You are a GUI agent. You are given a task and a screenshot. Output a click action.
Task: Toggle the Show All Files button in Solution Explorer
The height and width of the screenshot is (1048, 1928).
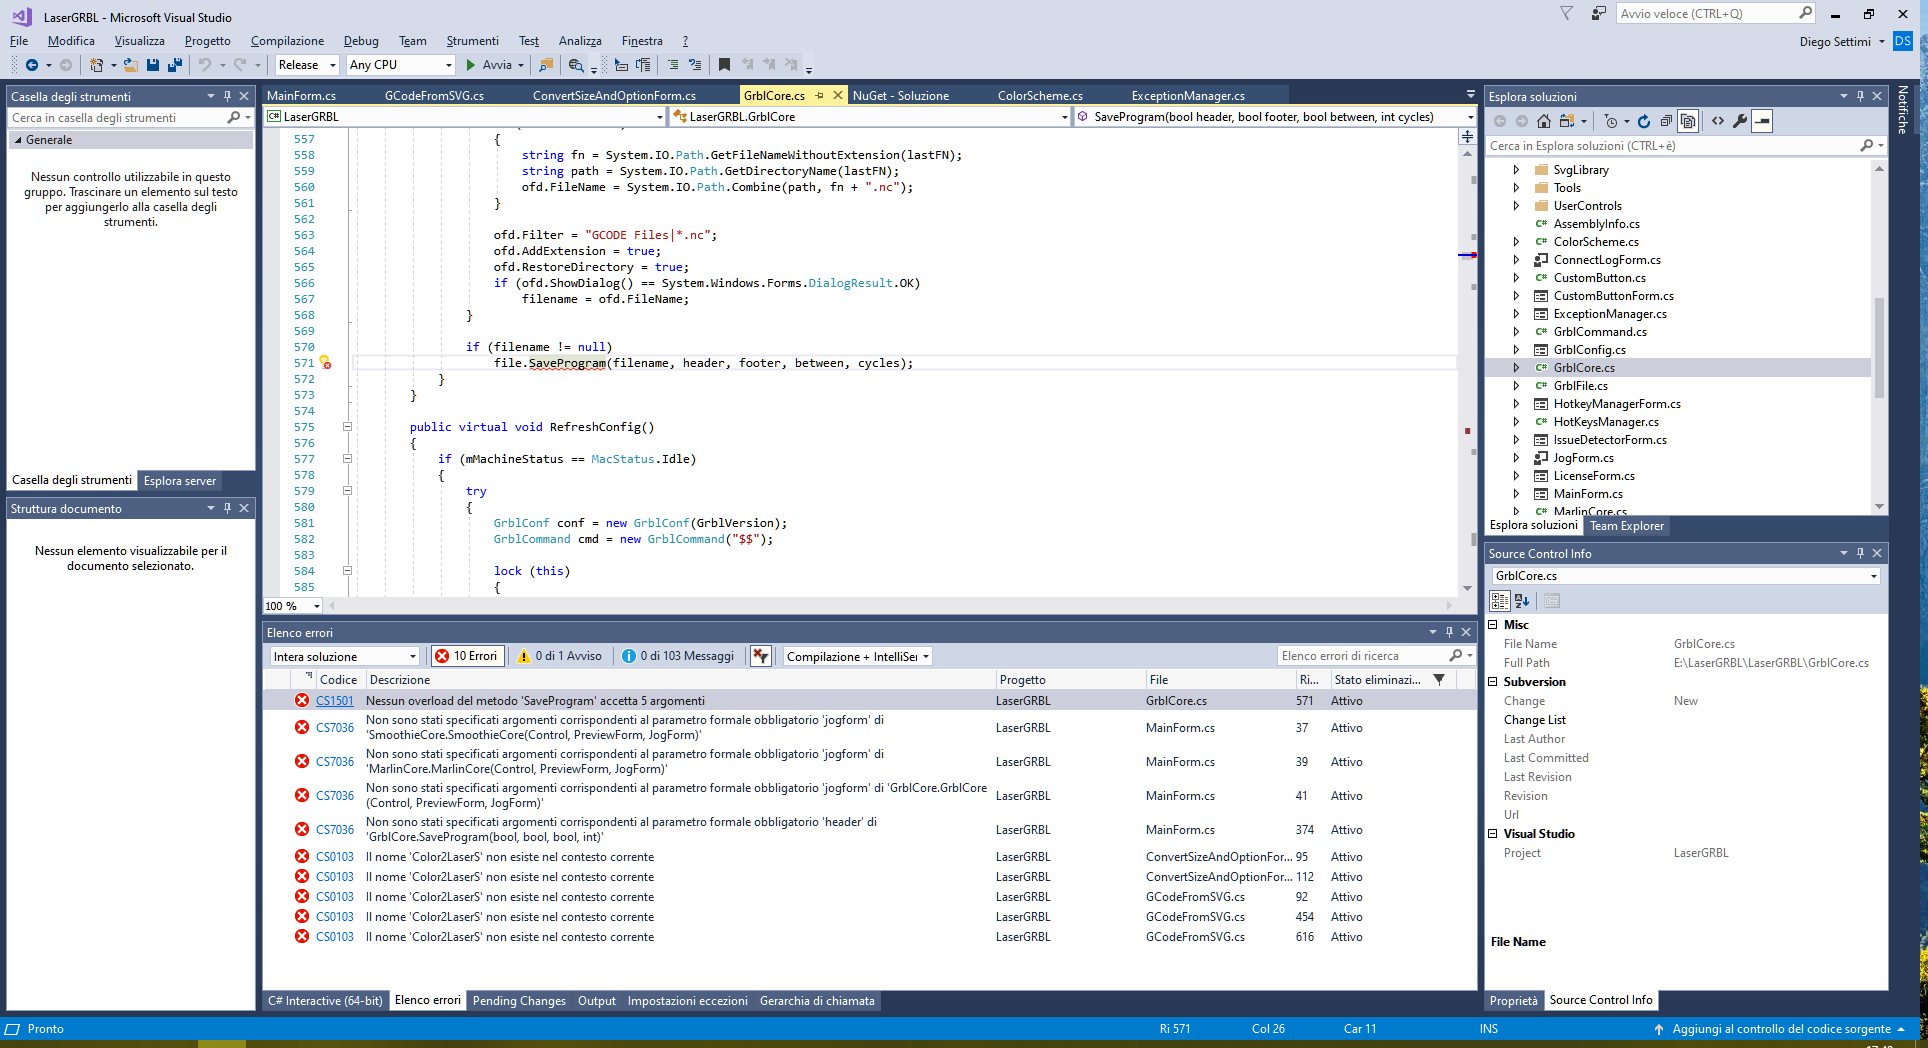click(x=1689, y=121)
